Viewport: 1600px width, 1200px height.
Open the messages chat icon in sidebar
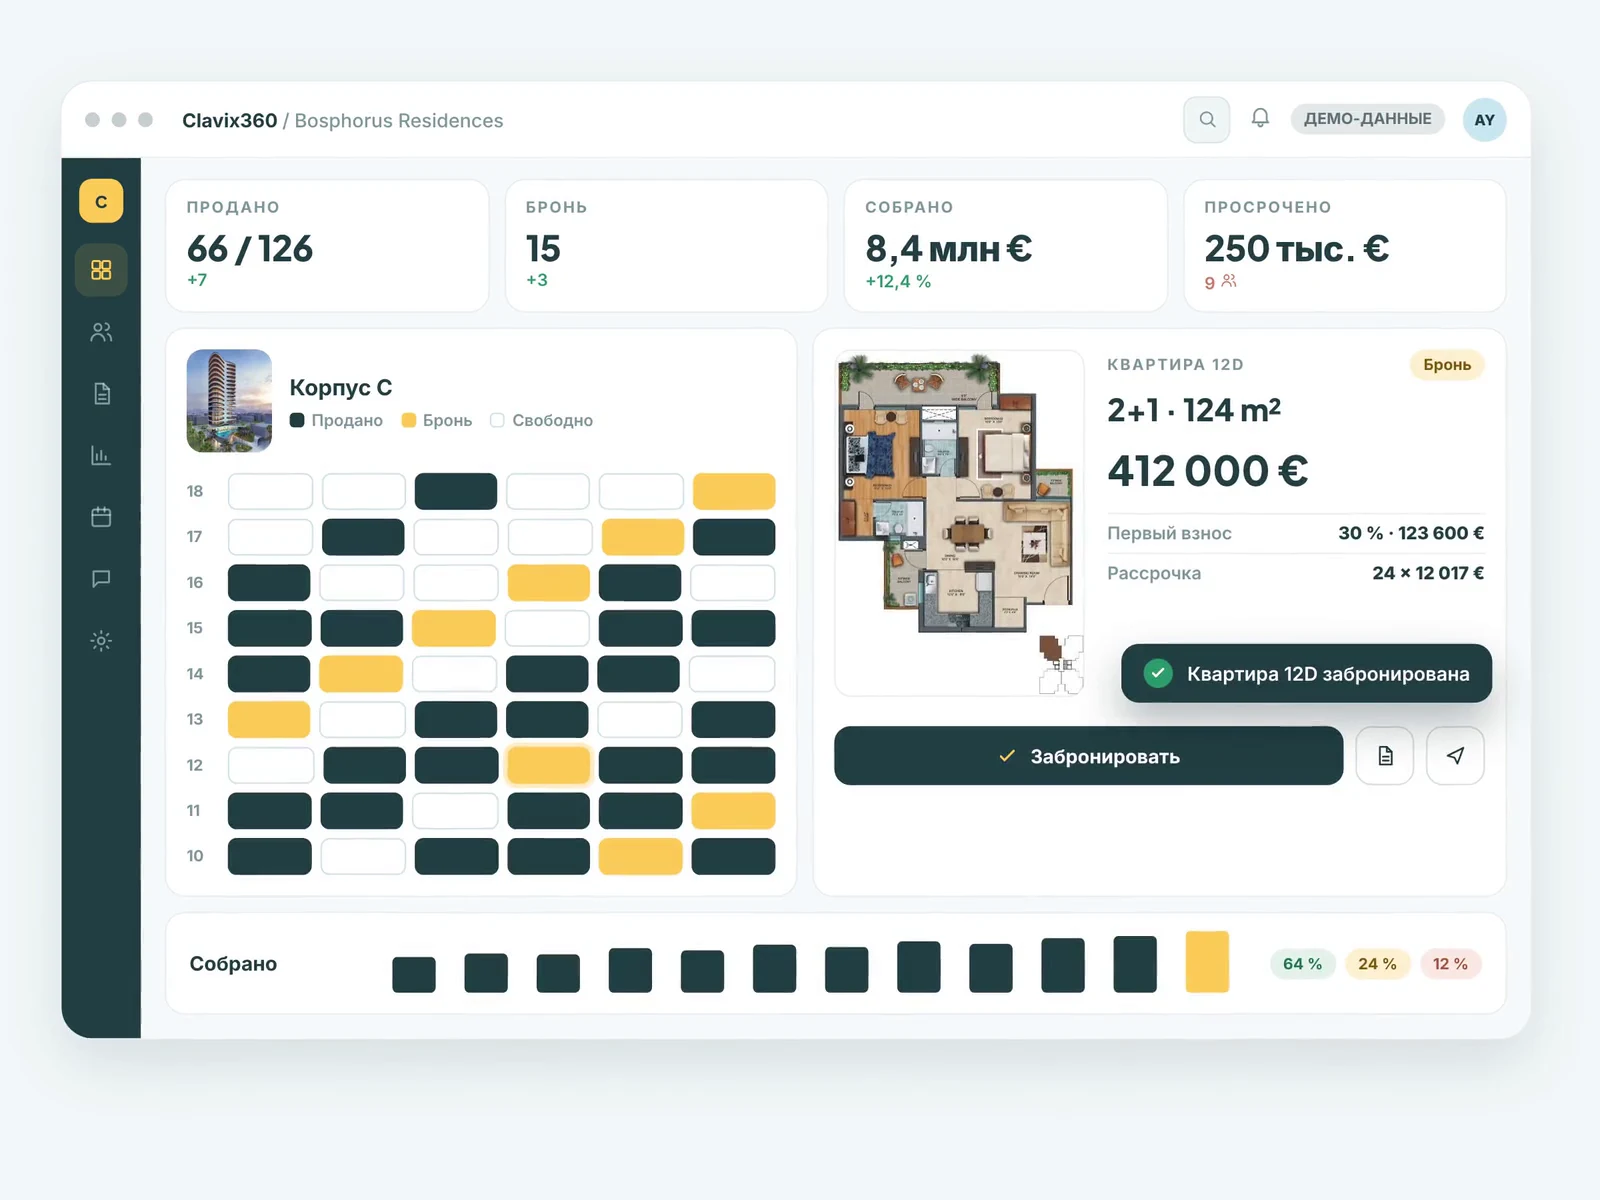[101, 579]
